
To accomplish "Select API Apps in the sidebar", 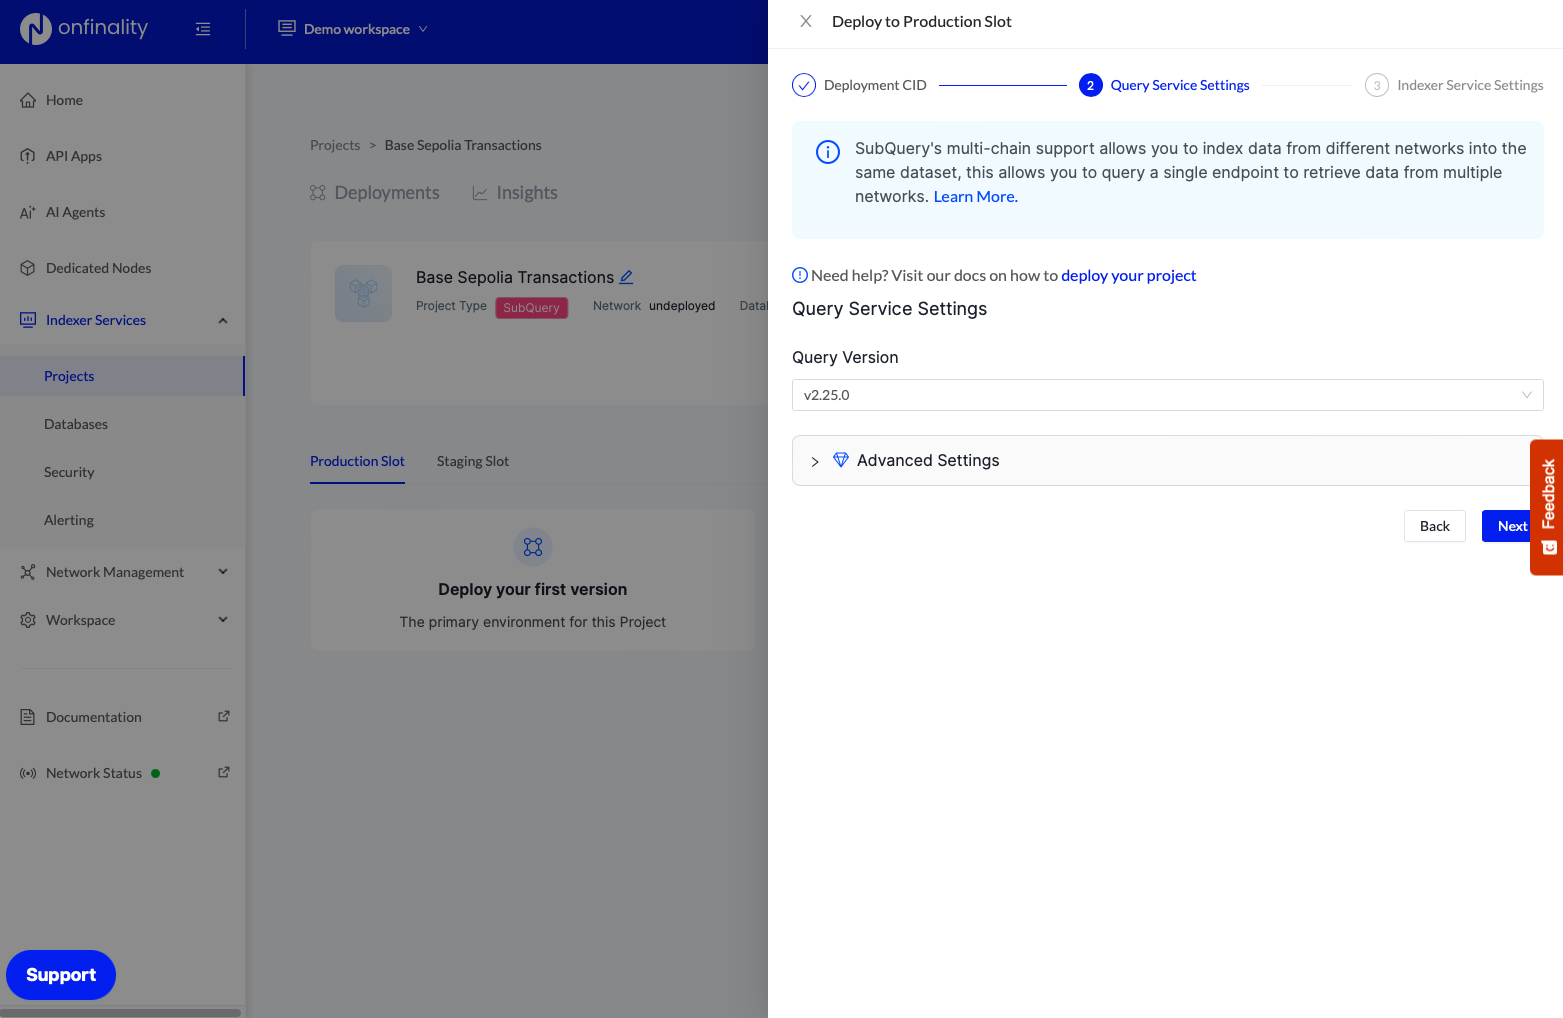I will tap(72, 156).
